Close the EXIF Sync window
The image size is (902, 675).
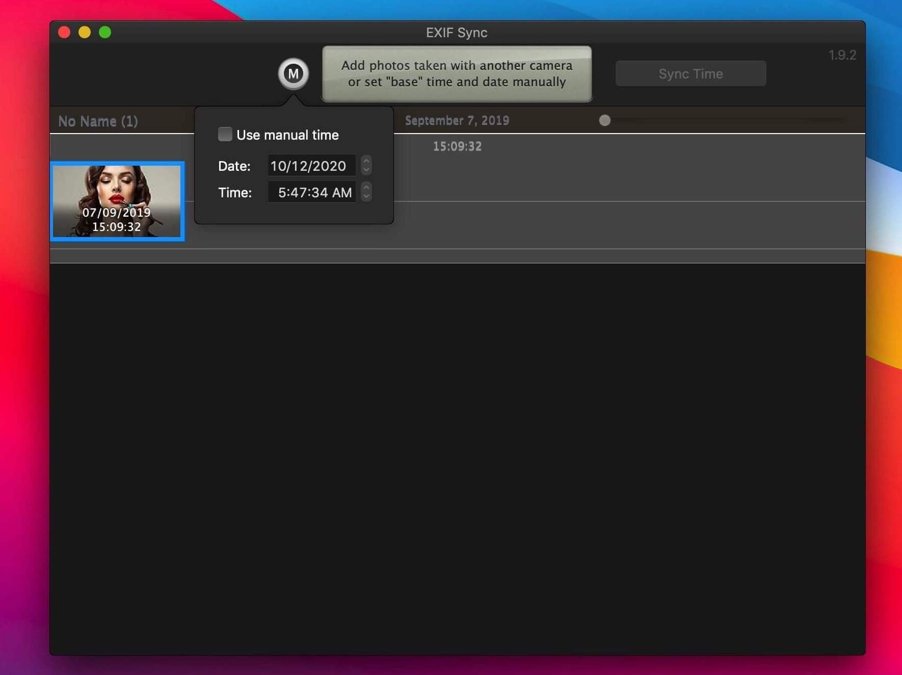(64, 32)
